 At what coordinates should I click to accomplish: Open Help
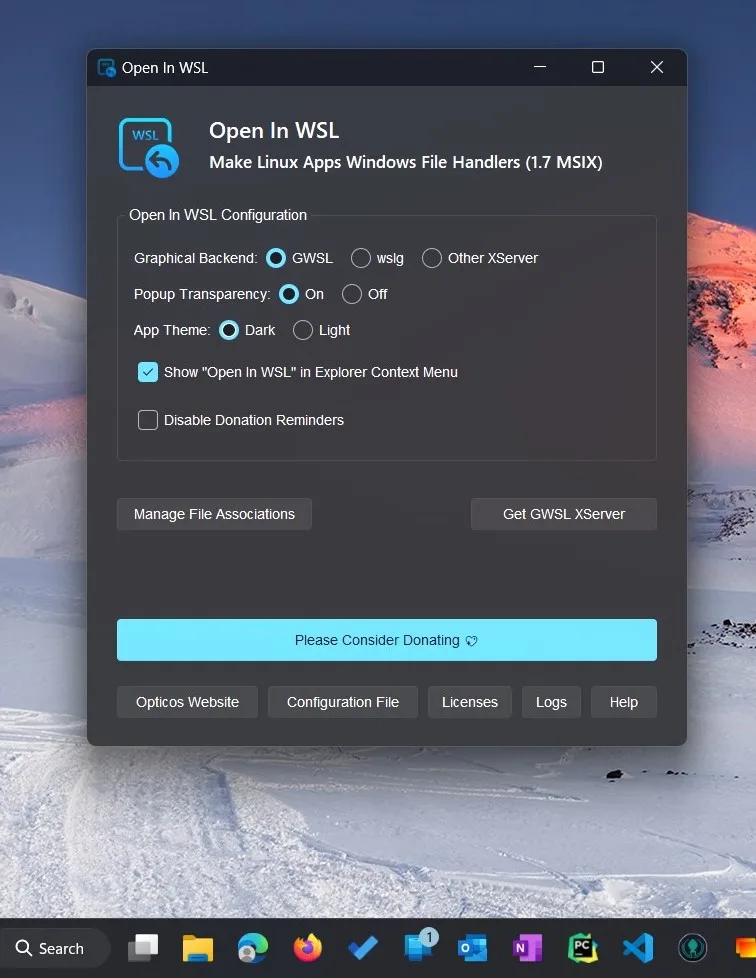[624, 702]
